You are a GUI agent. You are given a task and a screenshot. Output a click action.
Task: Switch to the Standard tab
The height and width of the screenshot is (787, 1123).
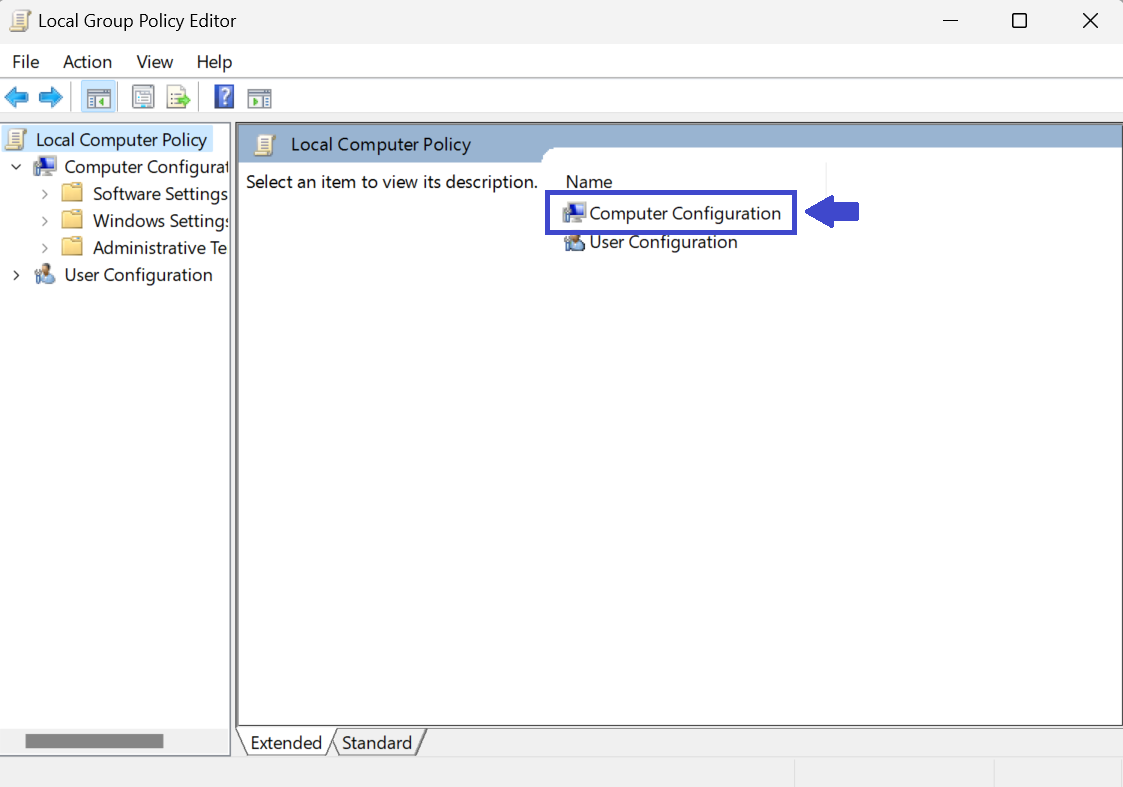click(377, 743)
